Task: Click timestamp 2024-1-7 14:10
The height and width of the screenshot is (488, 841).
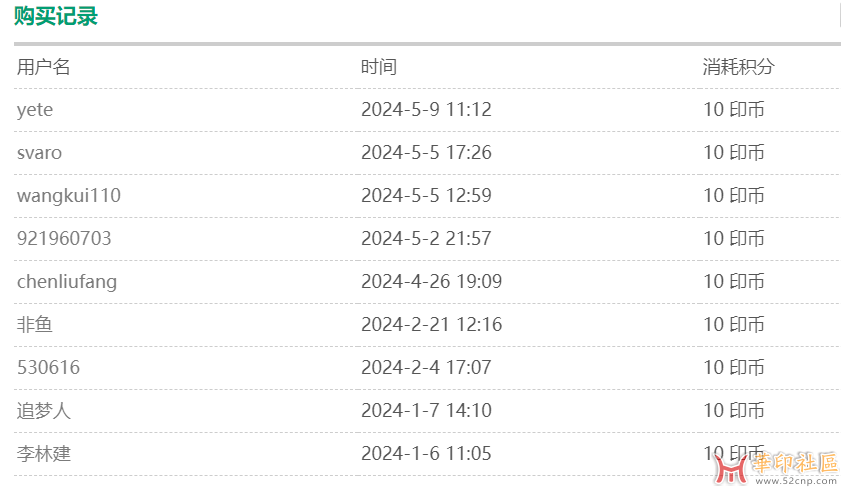Action: (x=426, y=411)
